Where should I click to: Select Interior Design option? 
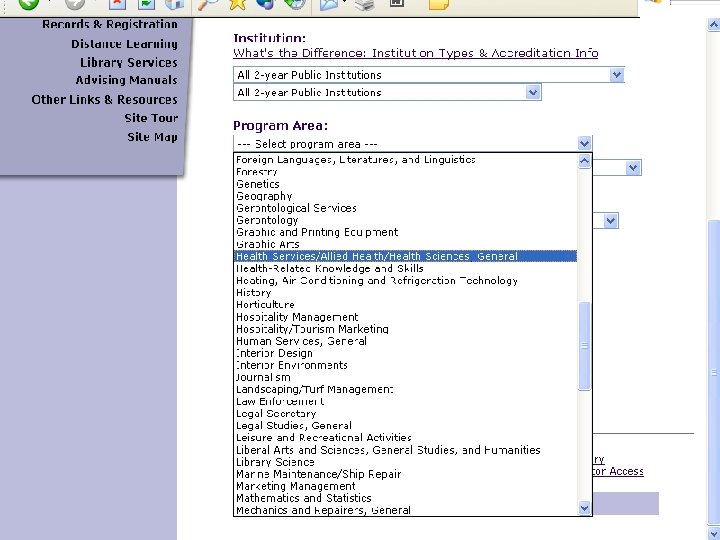click(405, 353)
